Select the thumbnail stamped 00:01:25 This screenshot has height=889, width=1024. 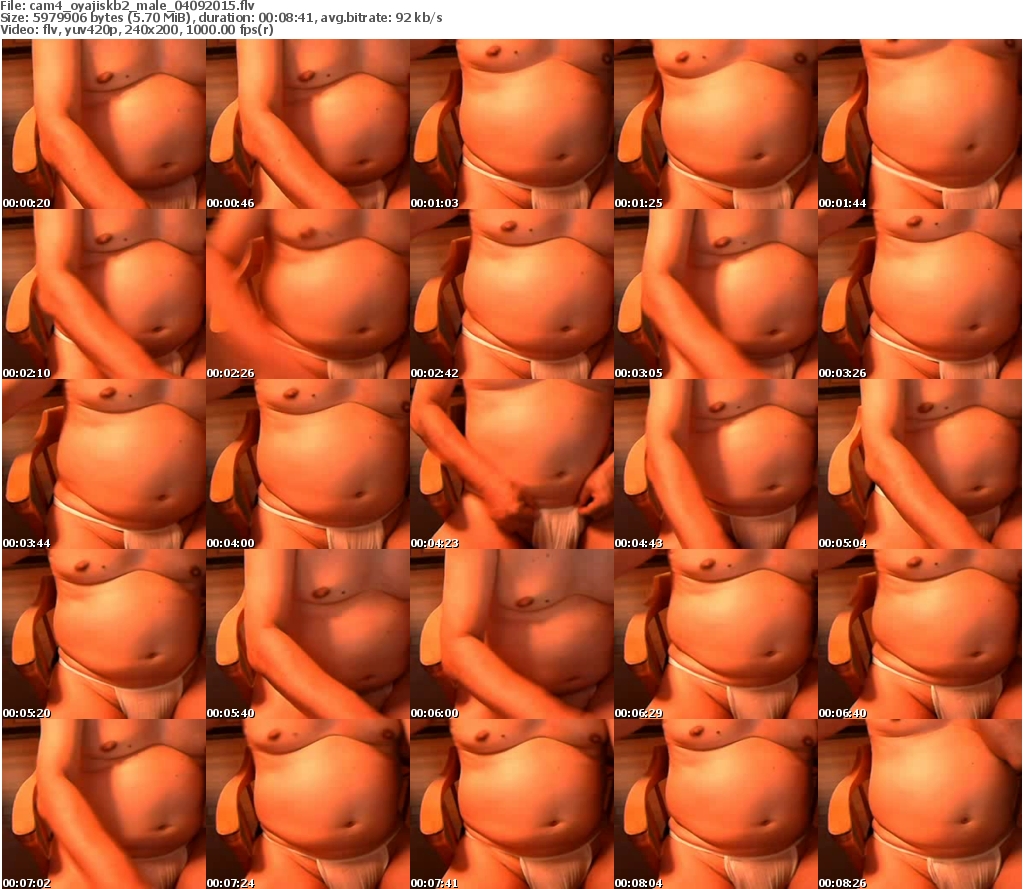pyautogui.click(x=716, y=124)
